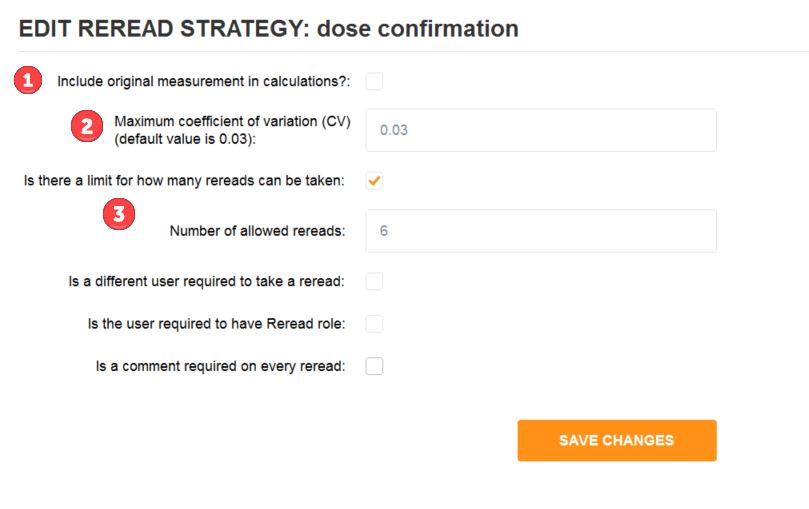
Task: Click the red number 2 callout badge
Action: 87,126
